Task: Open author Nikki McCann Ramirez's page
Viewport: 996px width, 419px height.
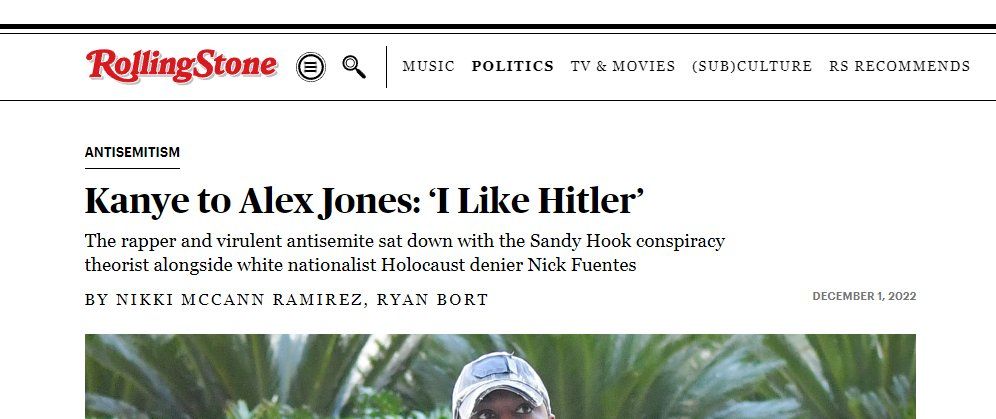Action: [x=236, y=299]
